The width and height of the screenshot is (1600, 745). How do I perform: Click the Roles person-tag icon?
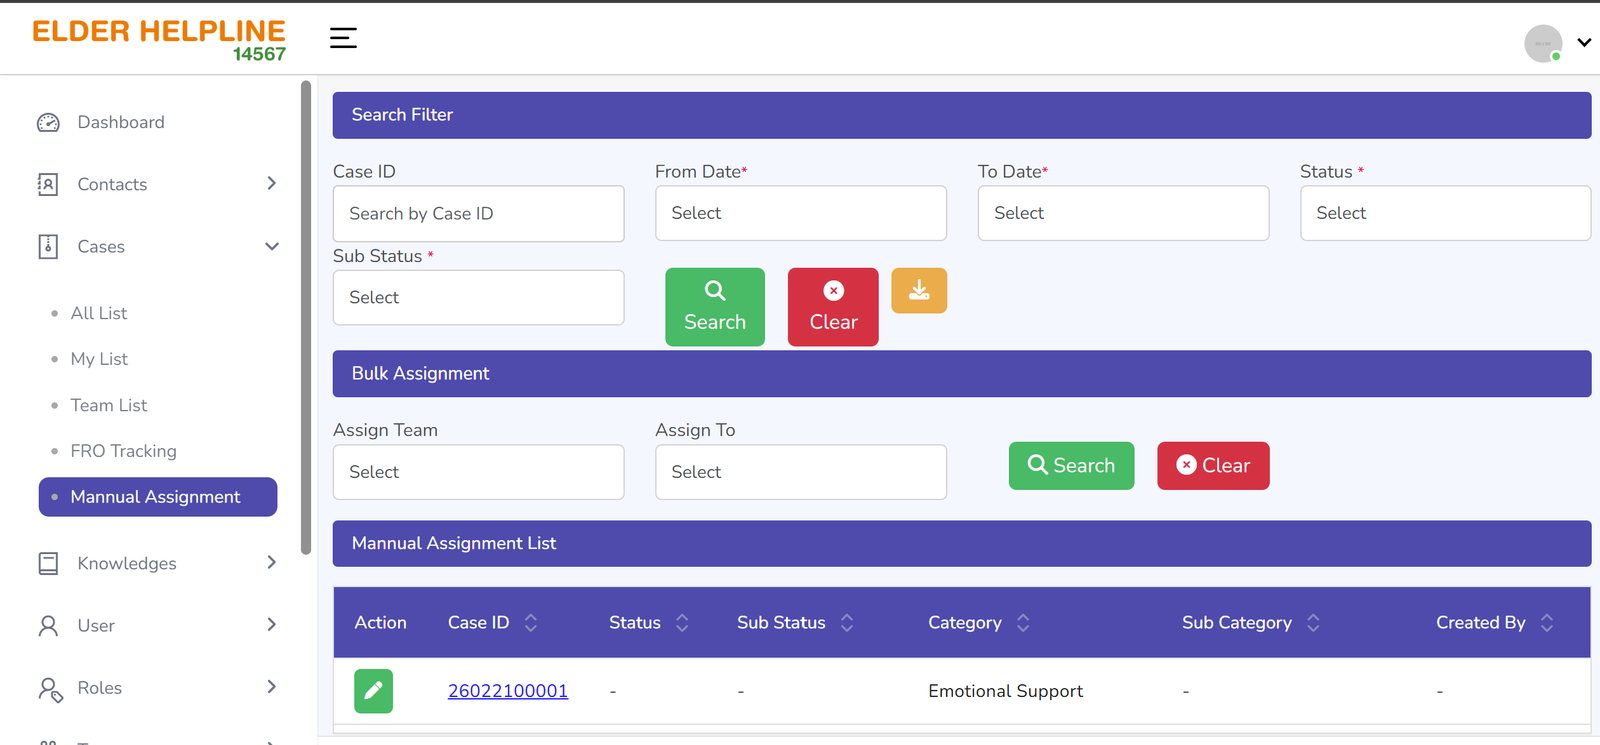[50, 688]
